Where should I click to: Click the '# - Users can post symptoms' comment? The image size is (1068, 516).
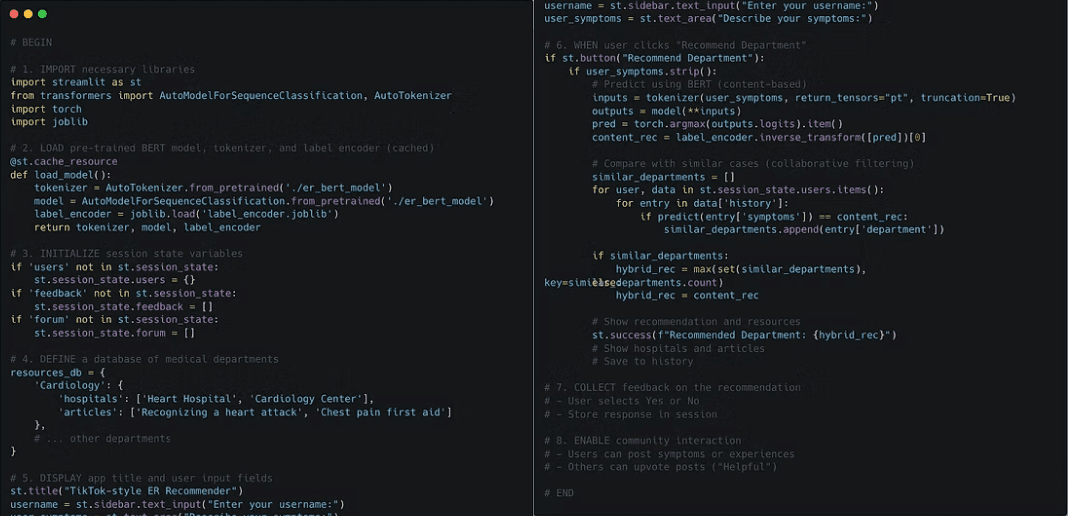coord(670,454)
